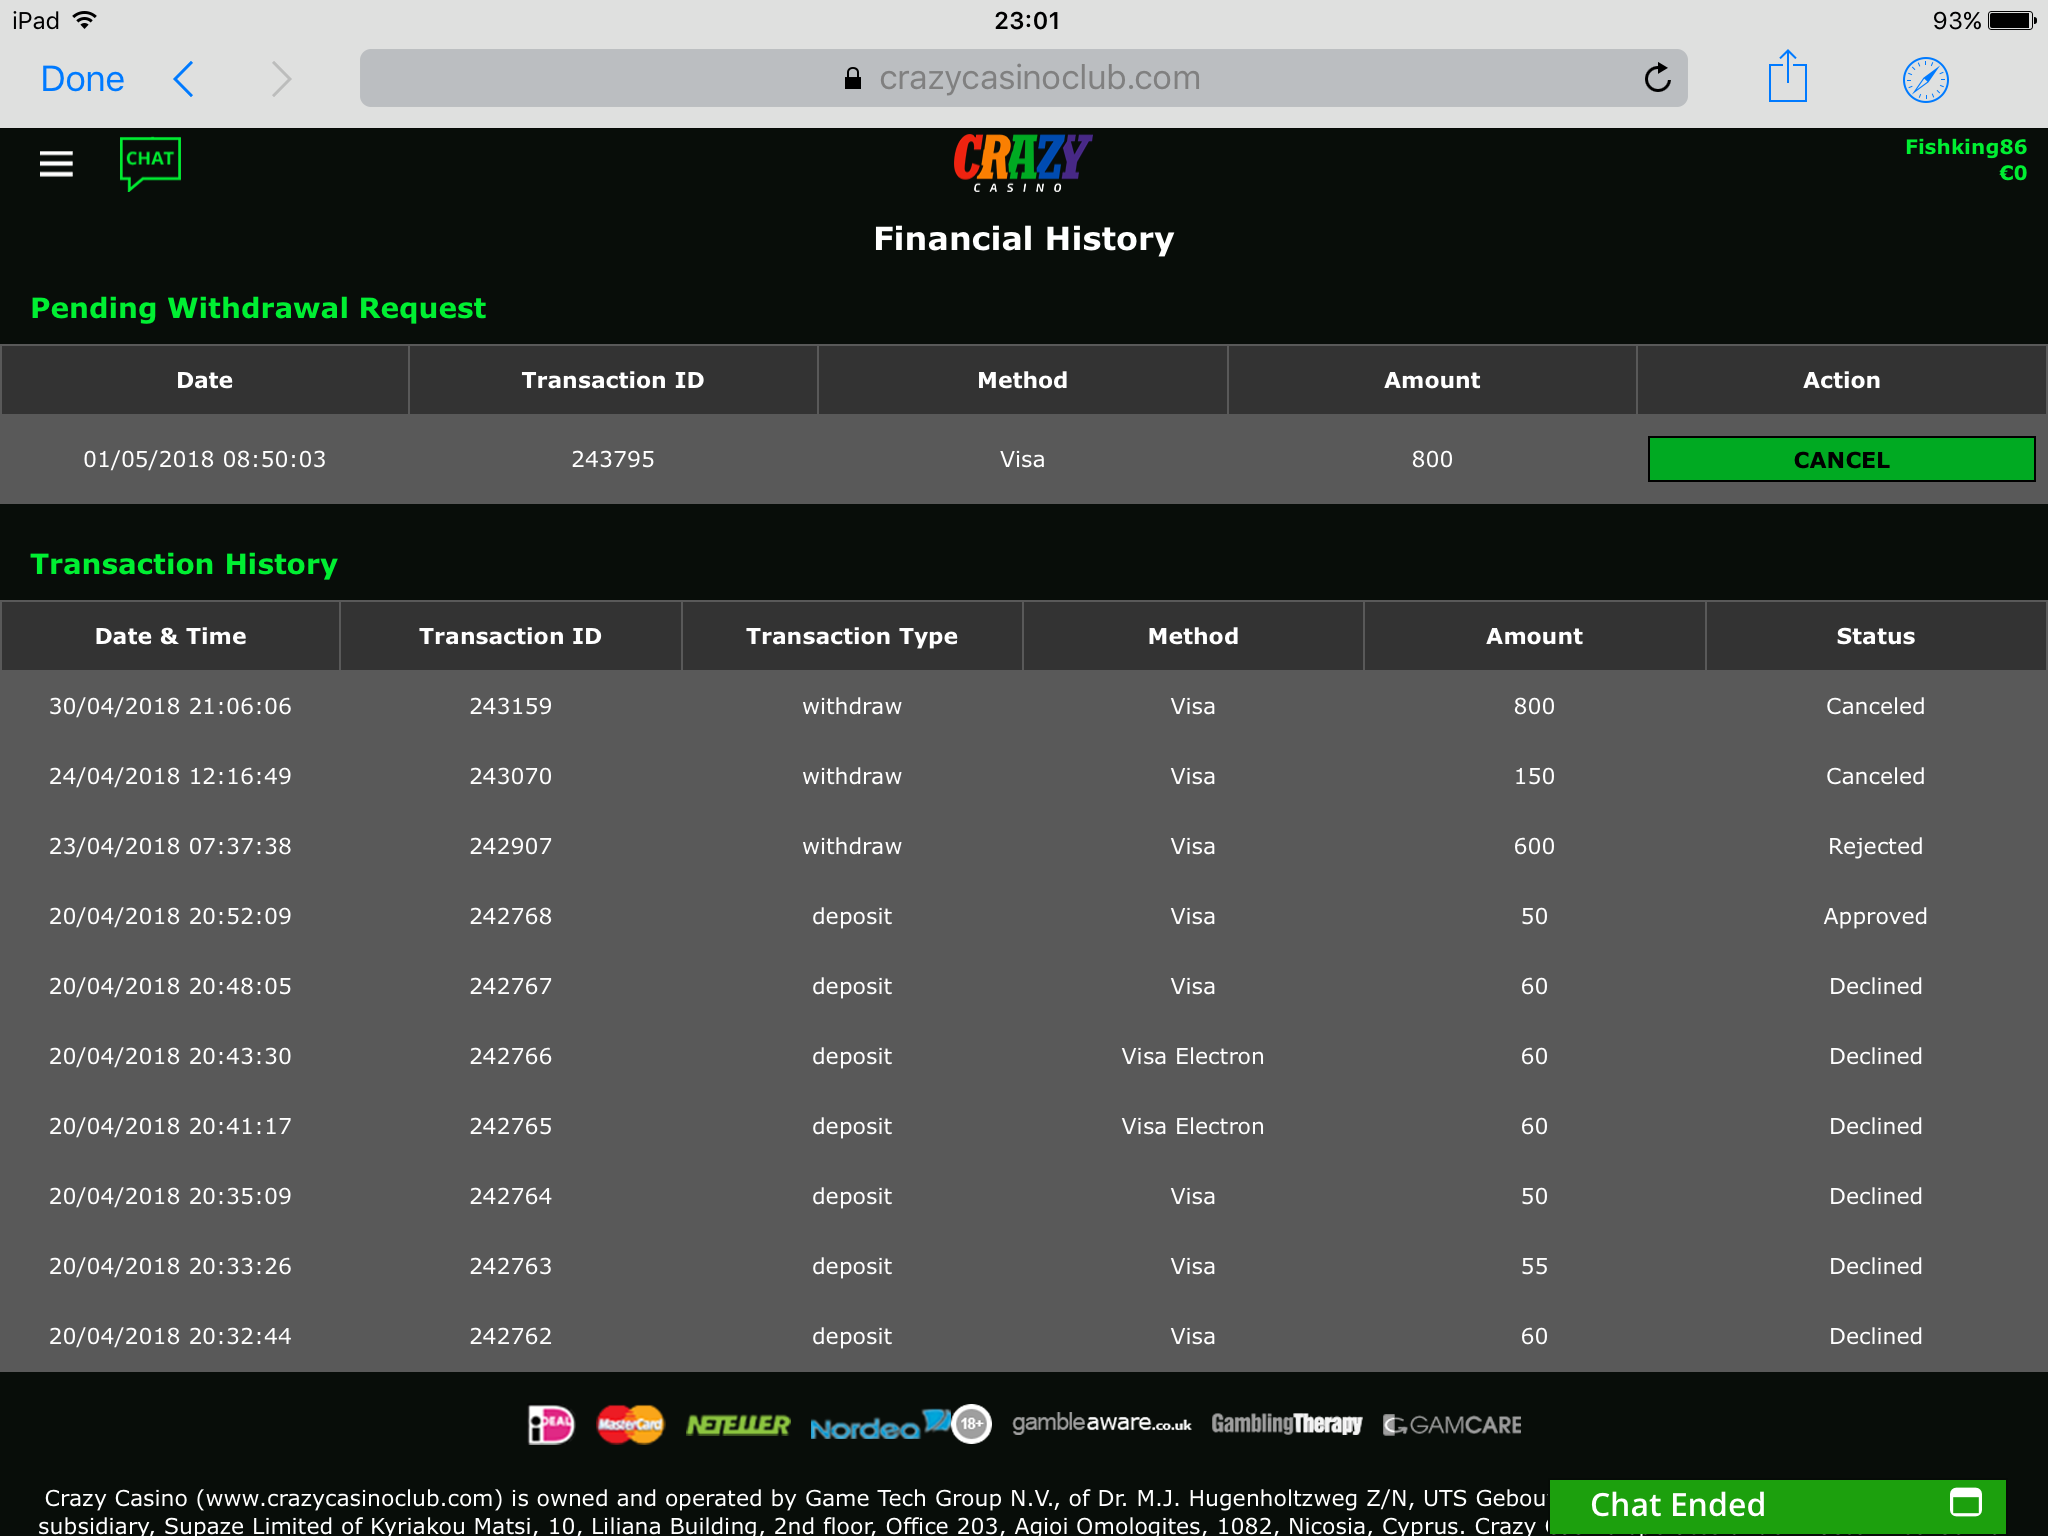Reload the page with refresh icon
Viewport: 2048px width, 1536px height.
pyautogui.click(x=1657, y=78)
